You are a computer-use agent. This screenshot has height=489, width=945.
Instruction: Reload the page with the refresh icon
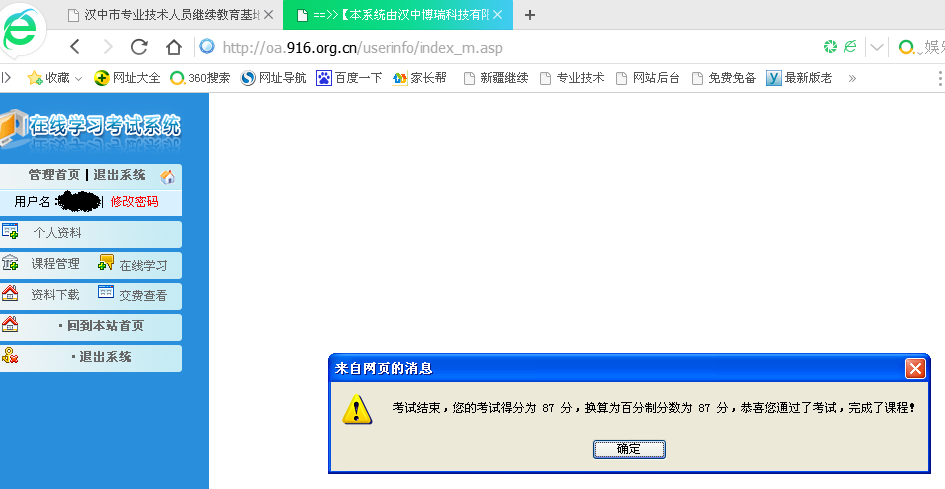point(139,47)
